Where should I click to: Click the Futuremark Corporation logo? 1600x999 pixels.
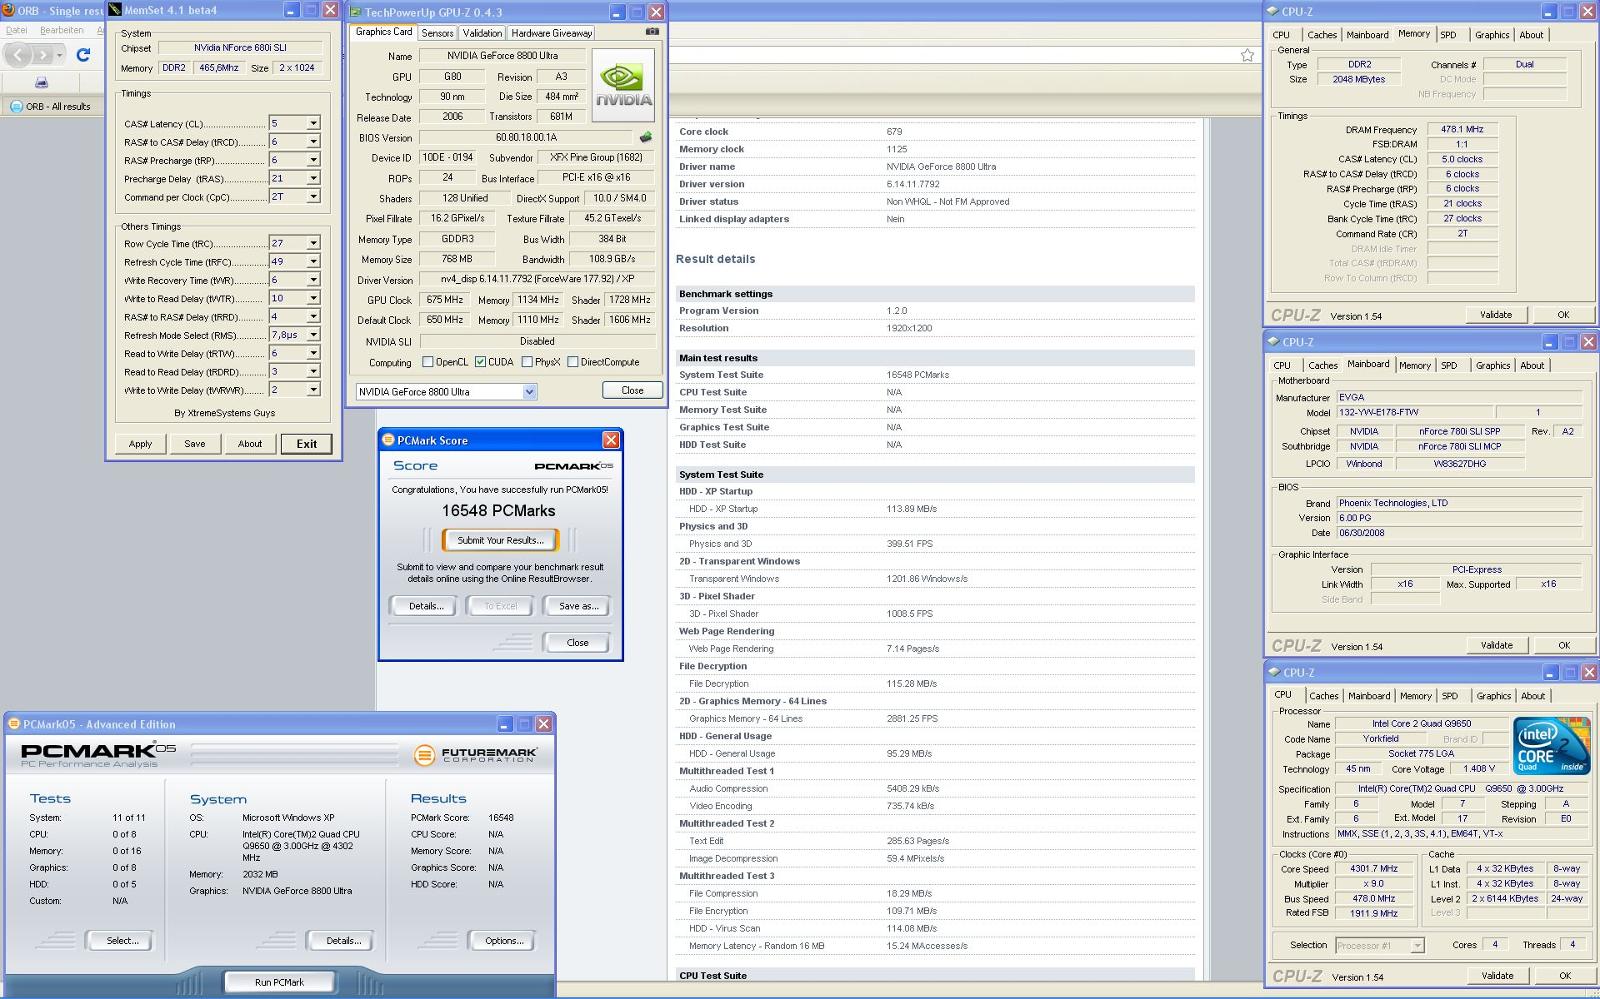[x=475, y=754]
